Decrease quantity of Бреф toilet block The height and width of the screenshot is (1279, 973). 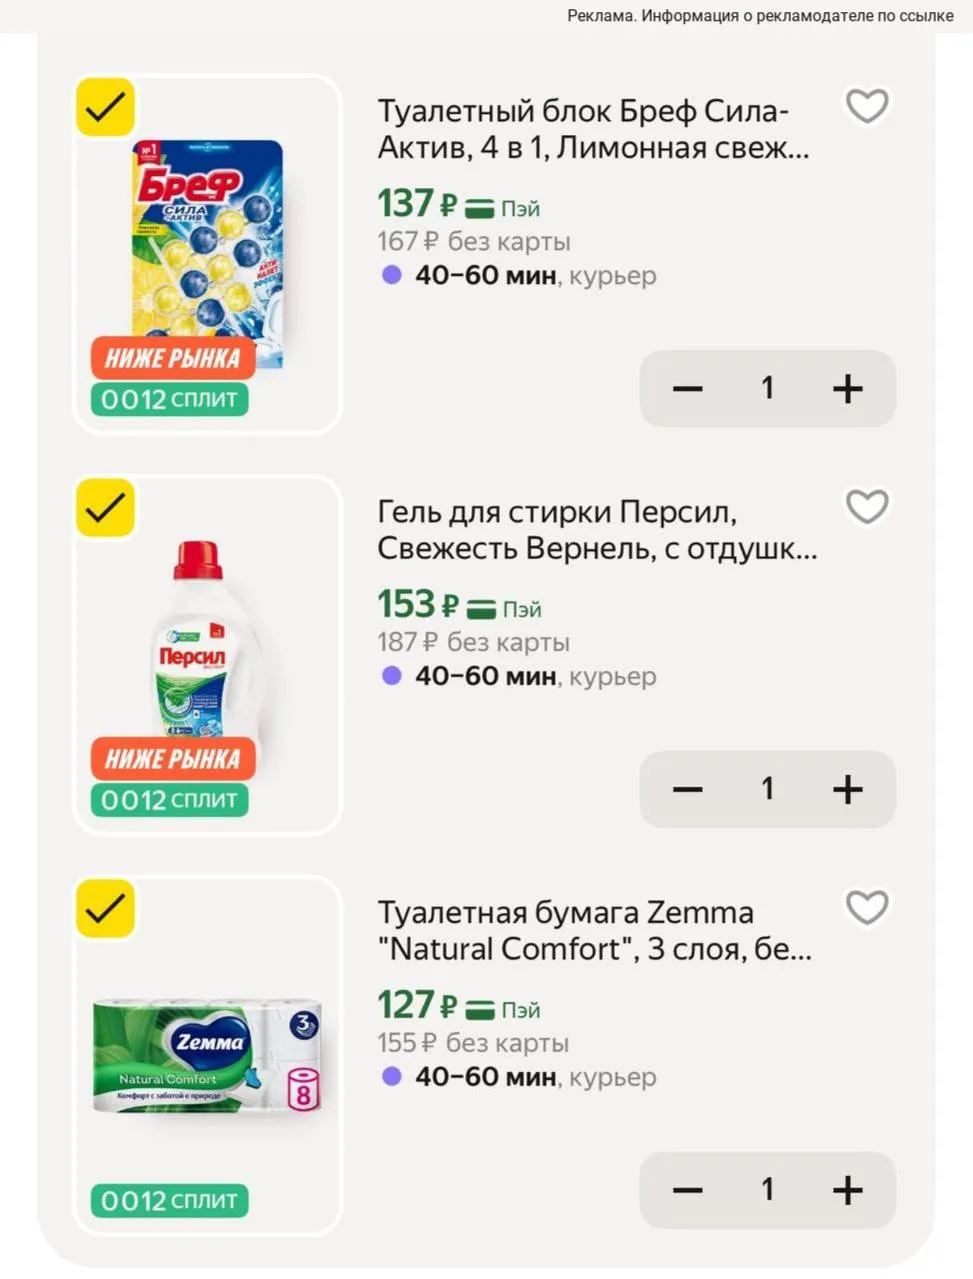[x=688, y=388]
